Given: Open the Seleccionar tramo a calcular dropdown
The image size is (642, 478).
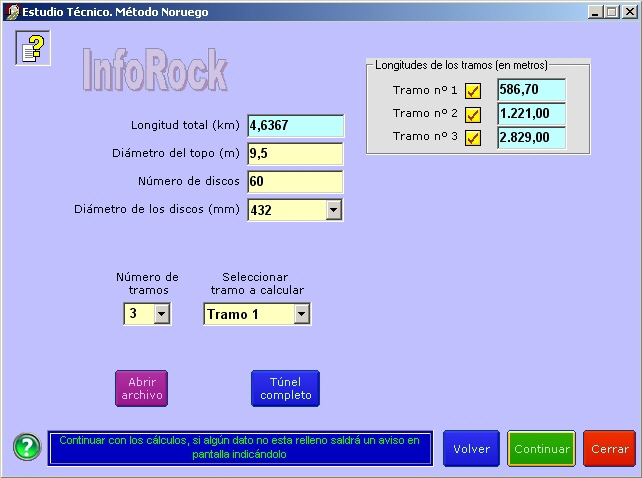Looking at the screenshot, I should [x=301, y=314].
